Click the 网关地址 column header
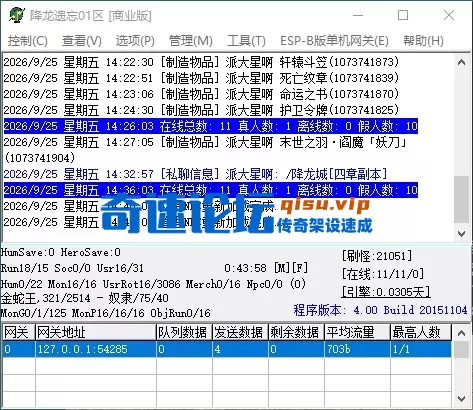 click(96, 332)
